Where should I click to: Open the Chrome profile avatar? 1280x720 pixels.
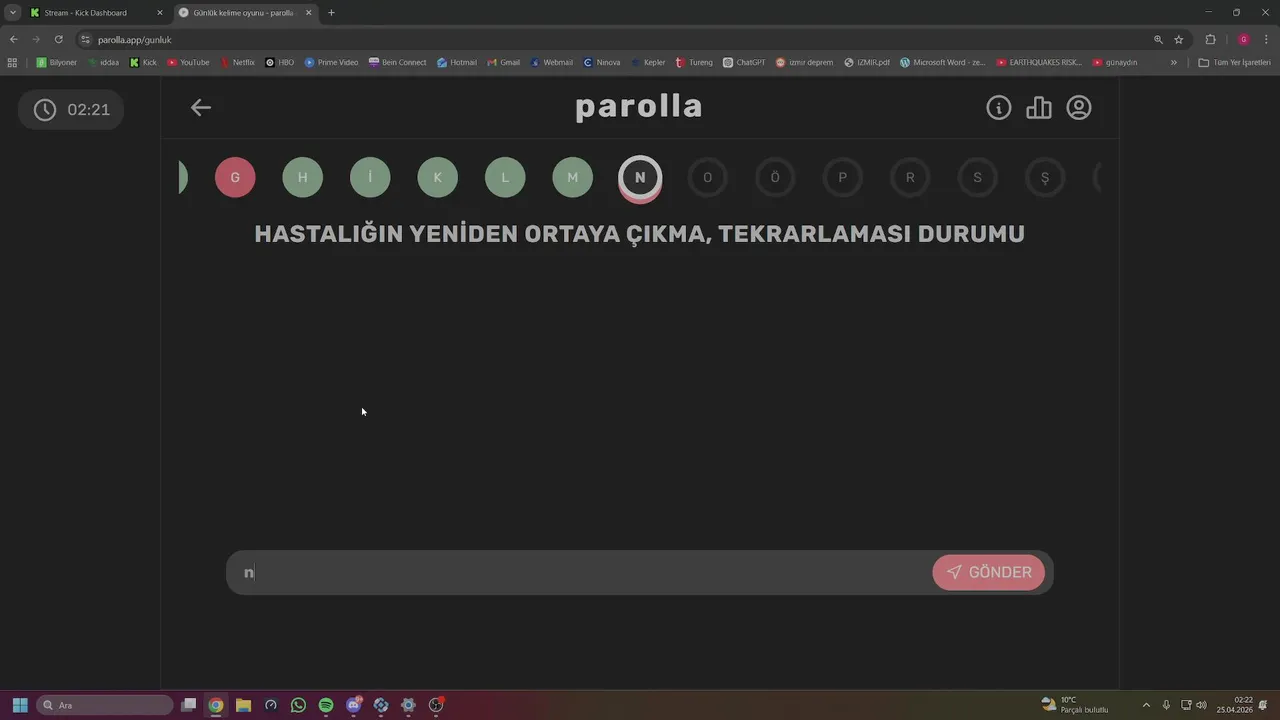[1243, 40]
